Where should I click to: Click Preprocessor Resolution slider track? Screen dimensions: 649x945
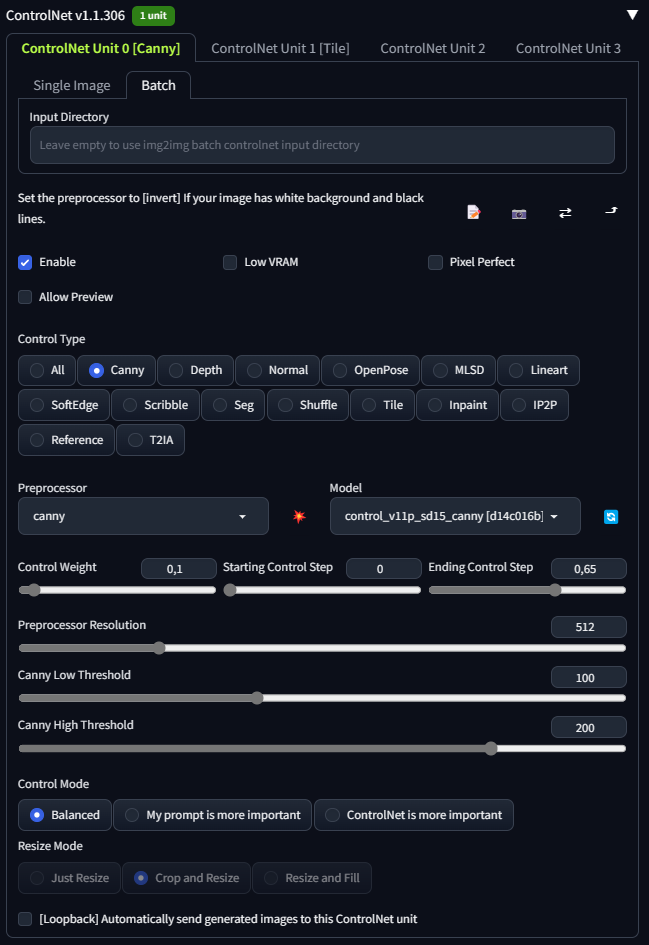click(x=322, y=648)
